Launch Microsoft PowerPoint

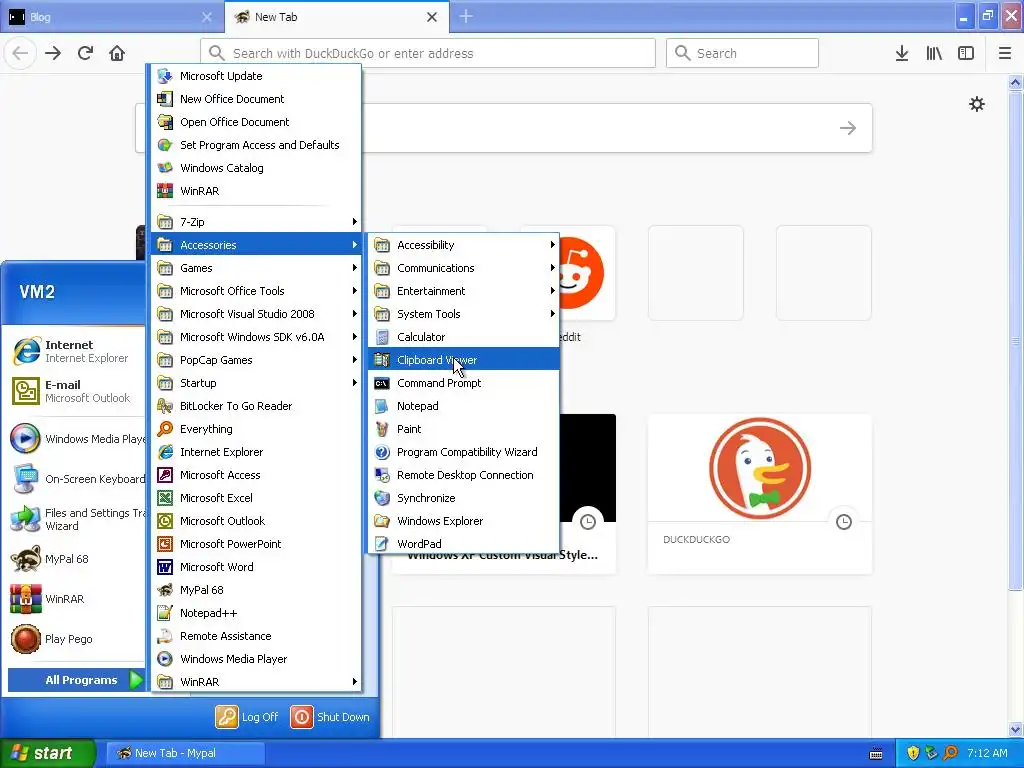pyautogui.click(x=256, y=543)
